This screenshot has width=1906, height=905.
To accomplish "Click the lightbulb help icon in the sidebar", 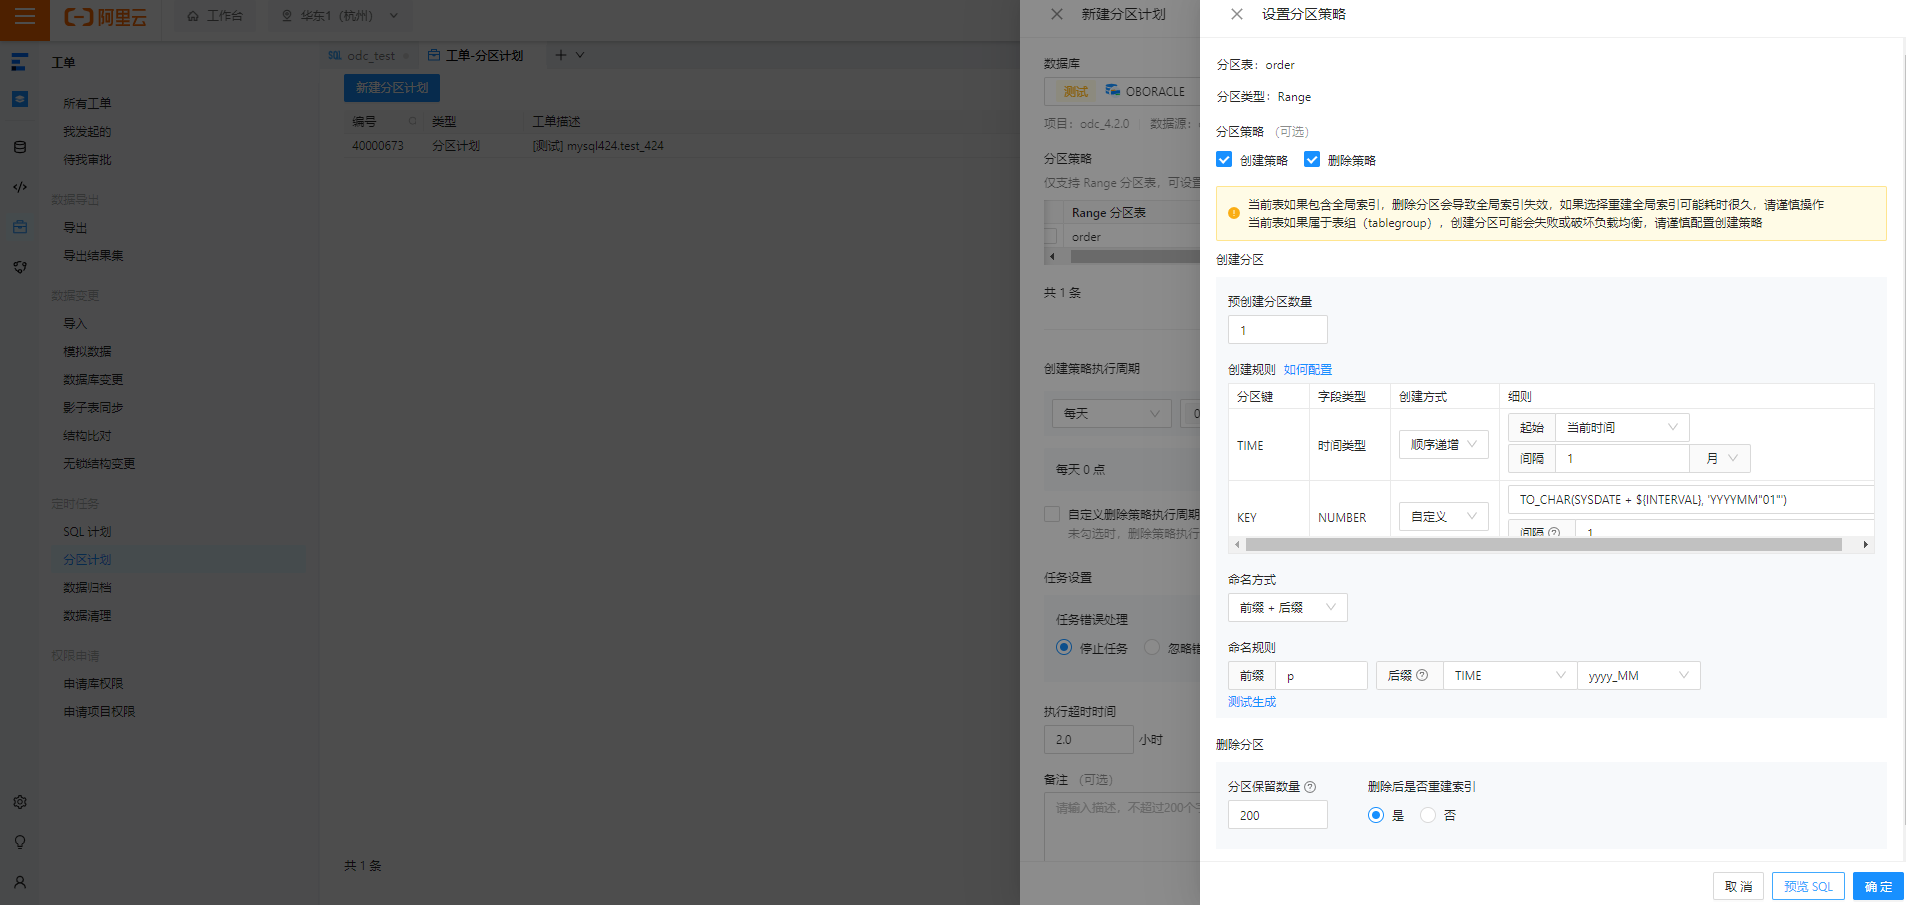I will point(20,842).
